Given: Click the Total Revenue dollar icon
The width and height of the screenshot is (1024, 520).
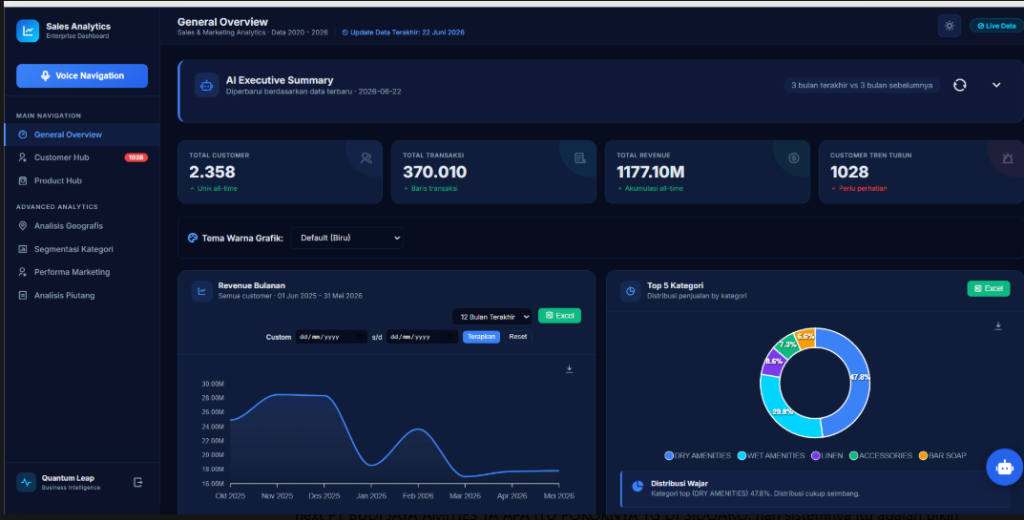Looking at the screenshot, I should point(793,158).
